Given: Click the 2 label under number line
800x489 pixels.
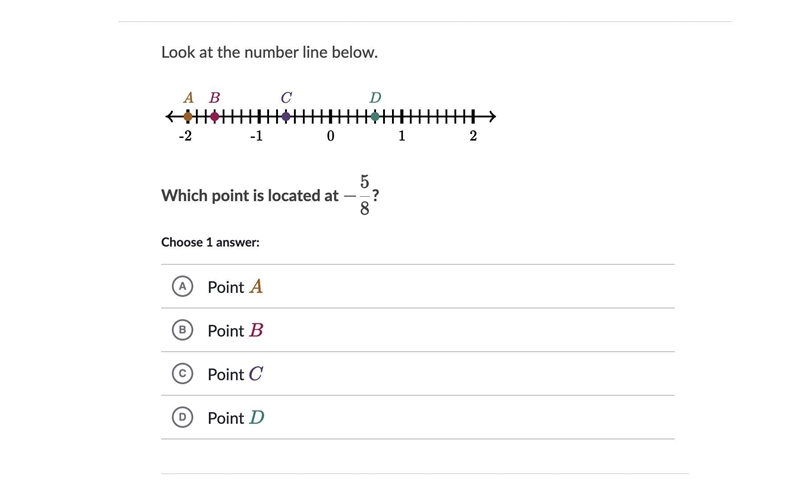Looking at the screenshot, I should point(473,136).
